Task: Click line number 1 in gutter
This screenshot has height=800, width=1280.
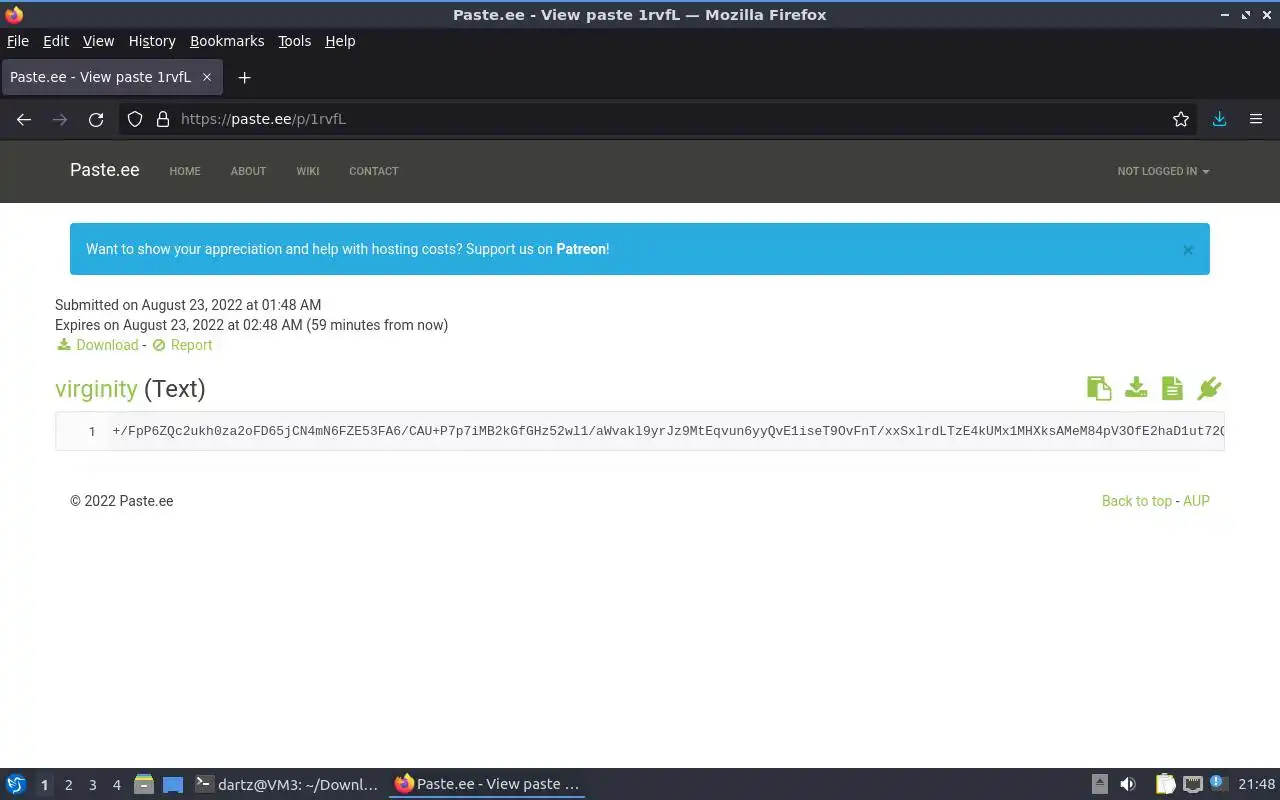Action: click(x=92, y=432)
